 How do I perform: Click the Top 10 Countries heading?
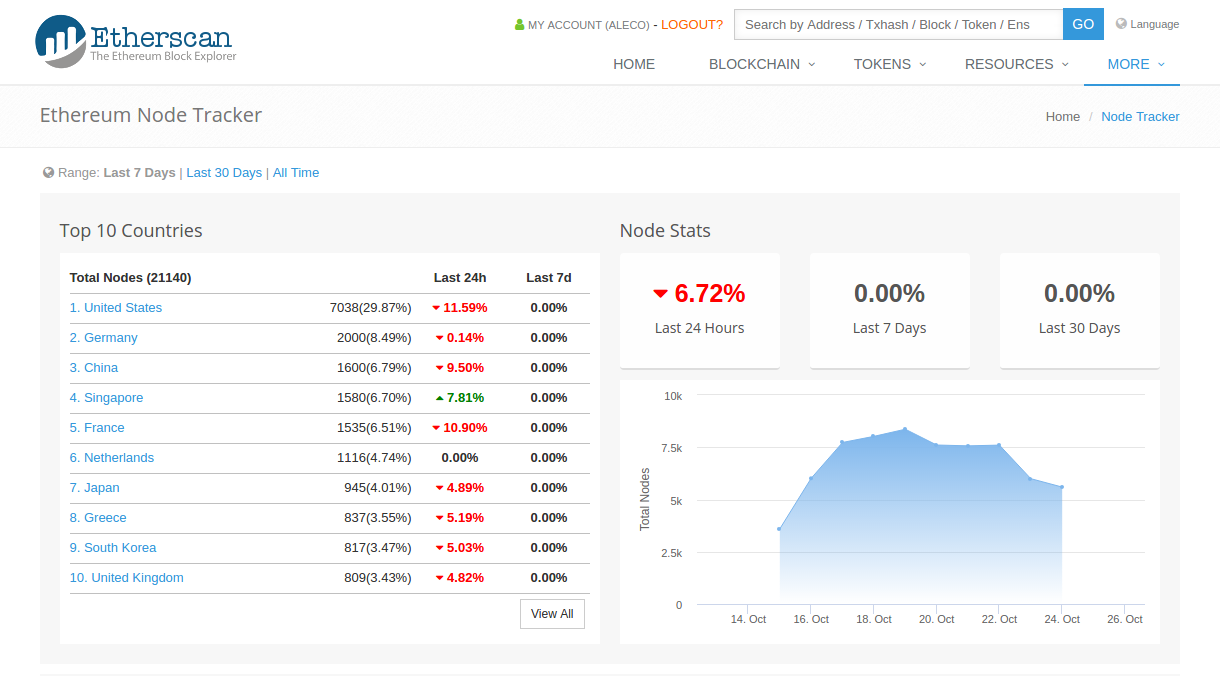(x=131, y=231)
